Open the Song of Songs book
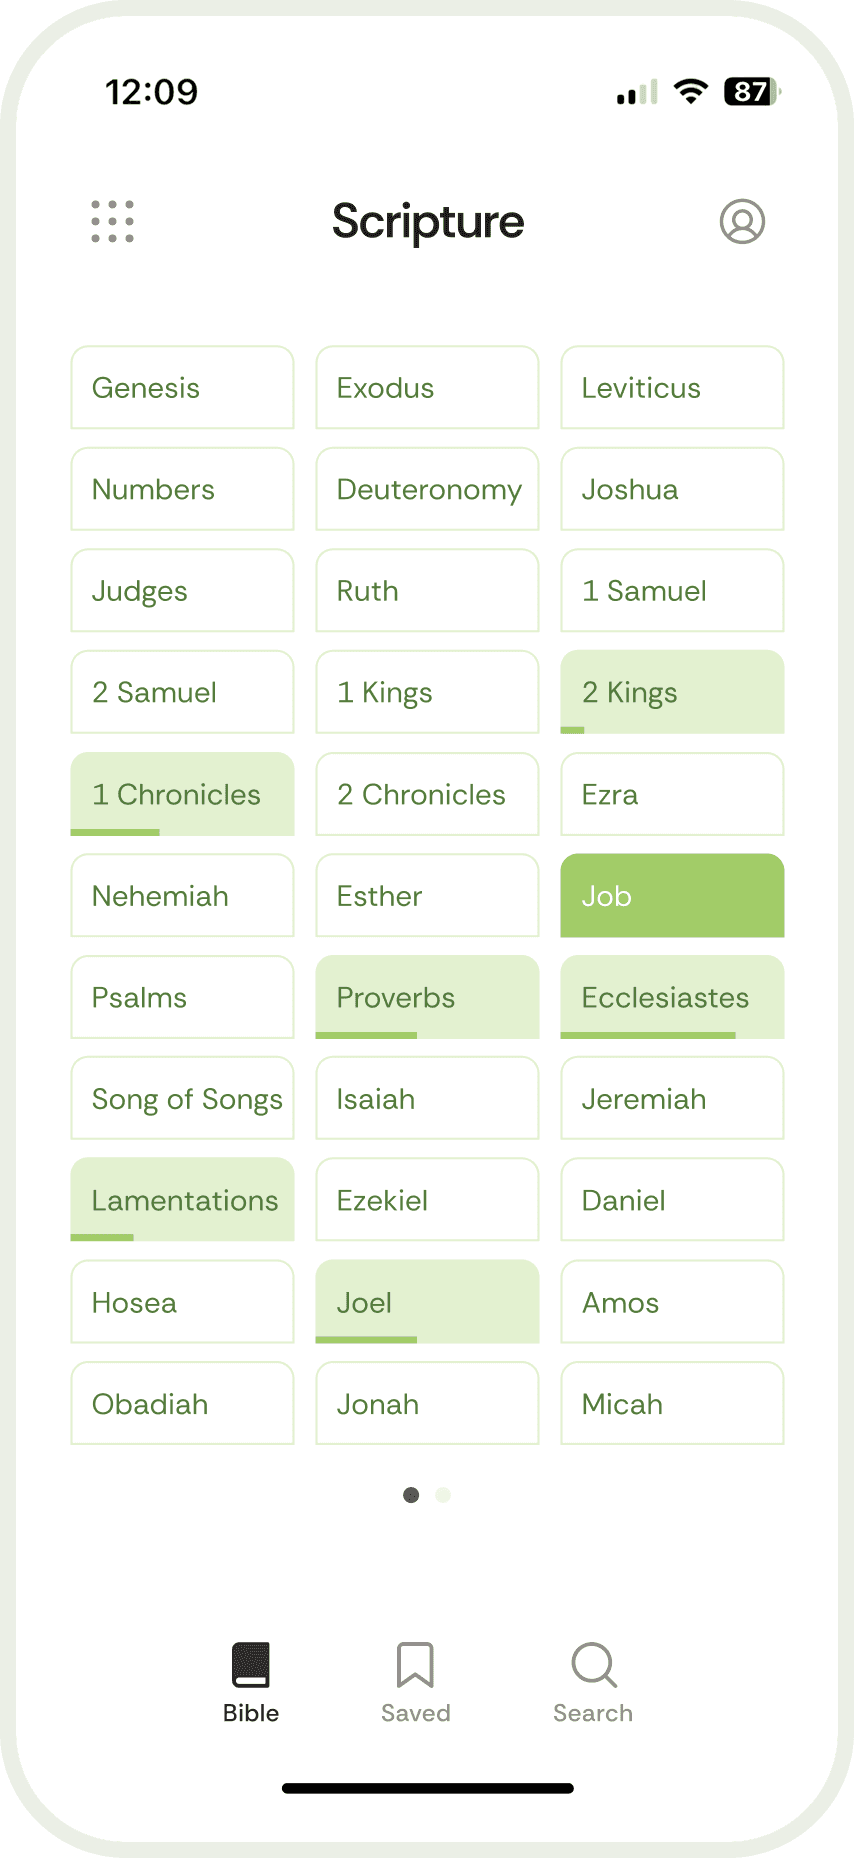854x1858 pixels. pos(182,1099)
